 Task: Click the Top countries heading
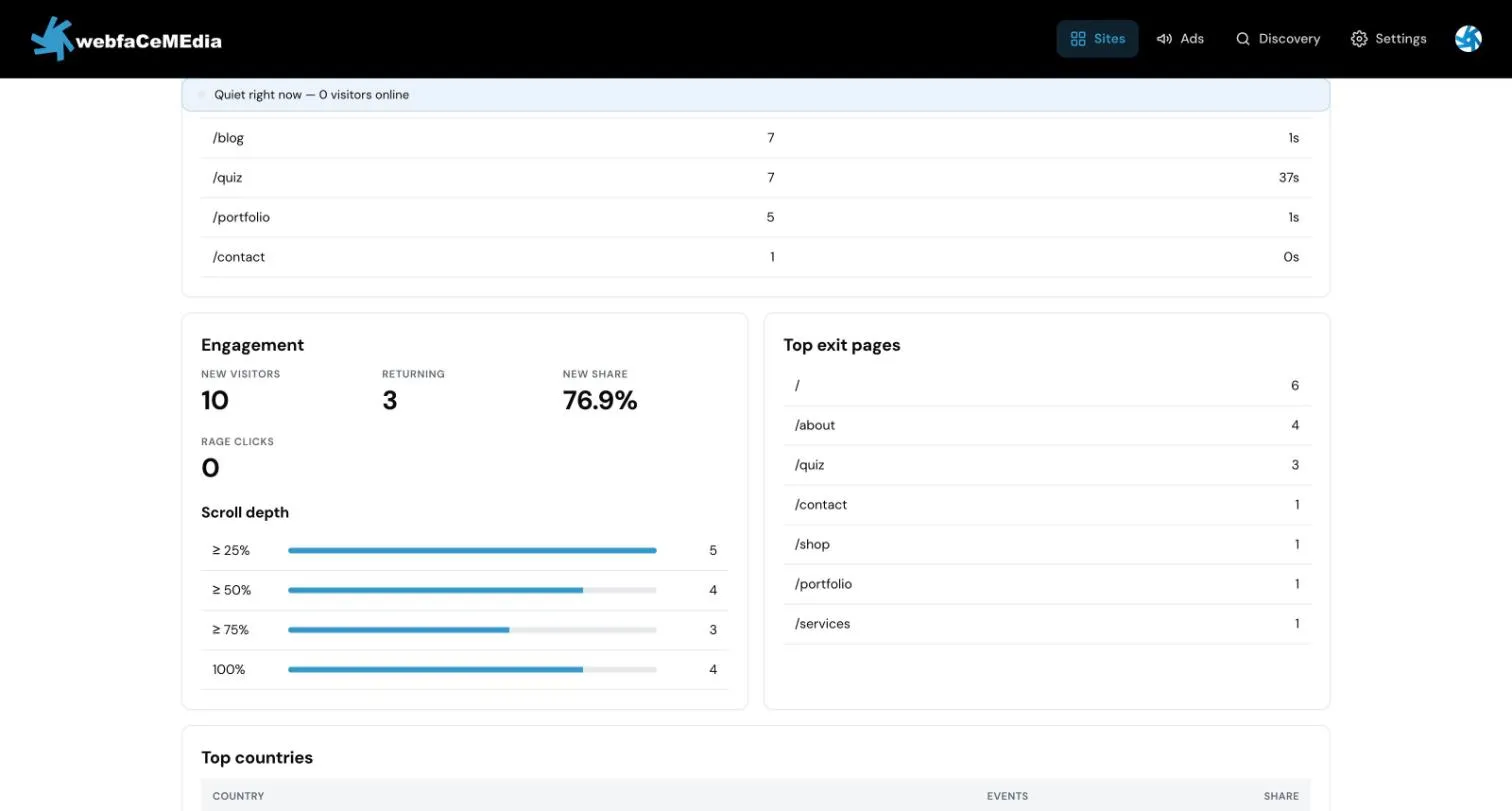click(x=257, y=758)
